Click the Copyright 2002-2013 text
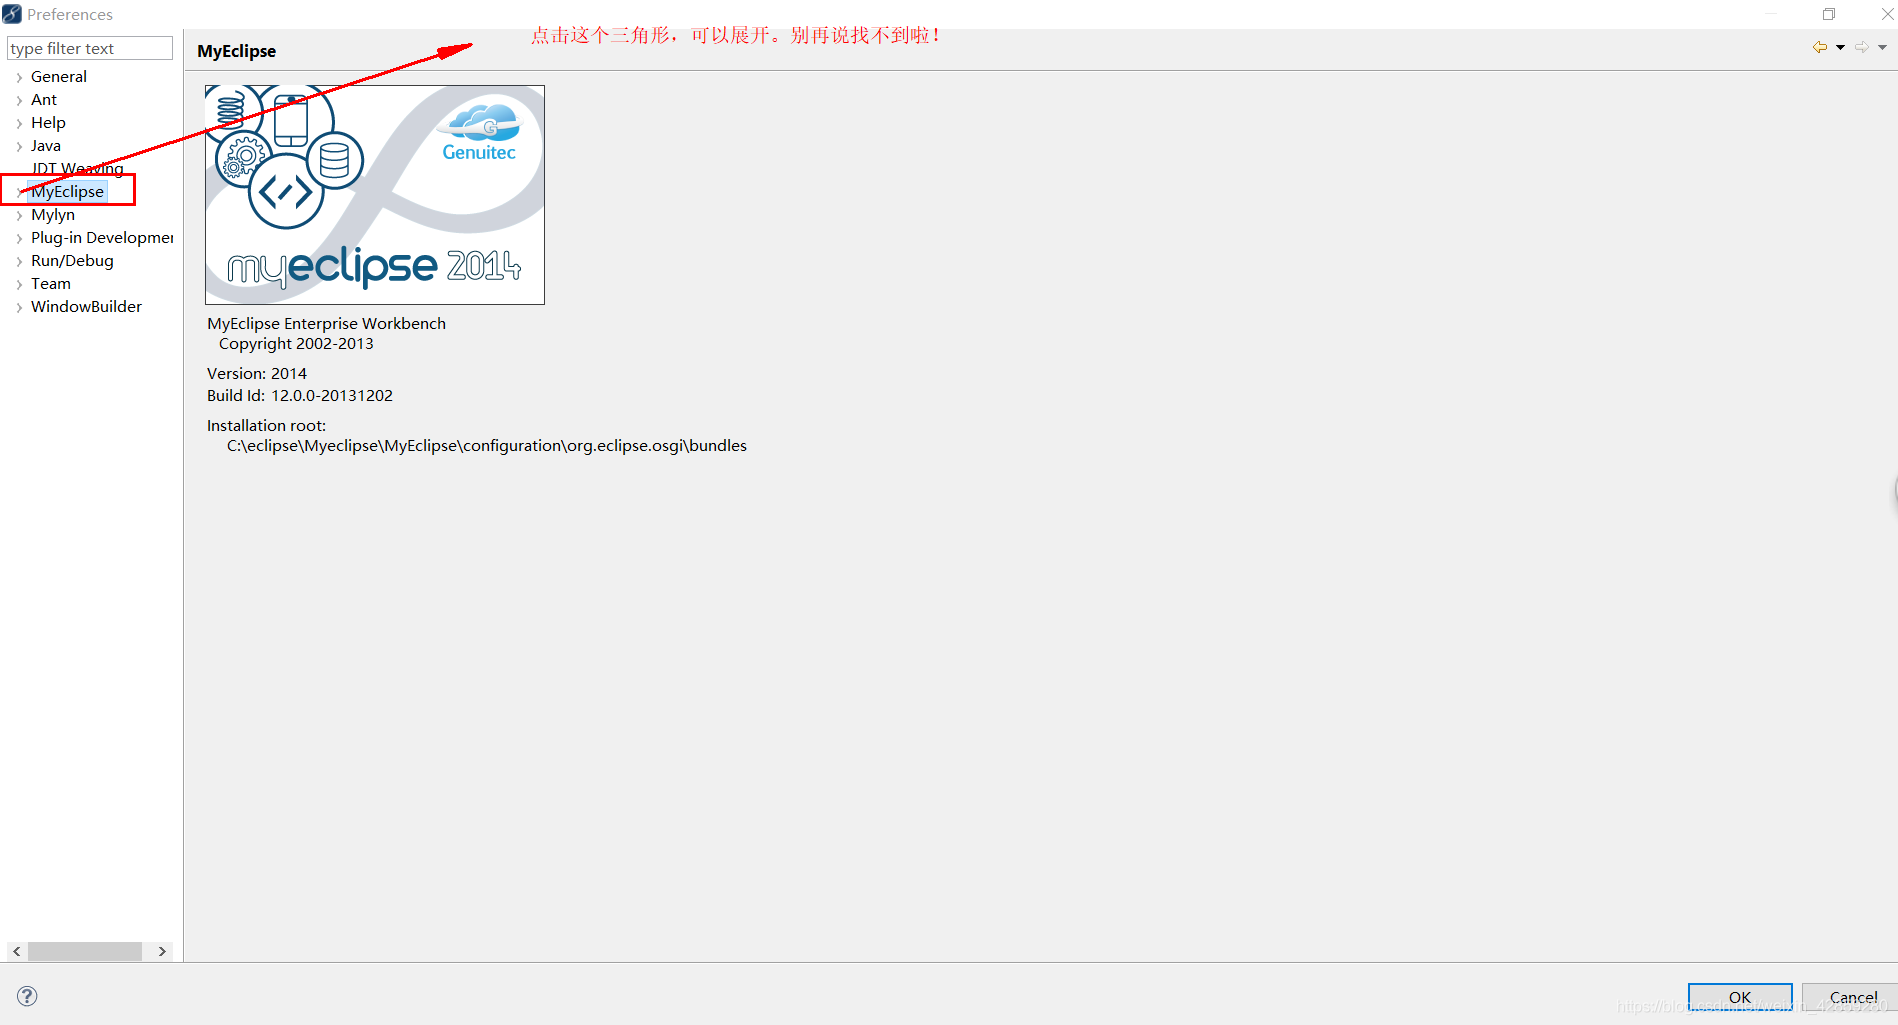Screen dimensions: 1898x1025 [x=296, y=343]
